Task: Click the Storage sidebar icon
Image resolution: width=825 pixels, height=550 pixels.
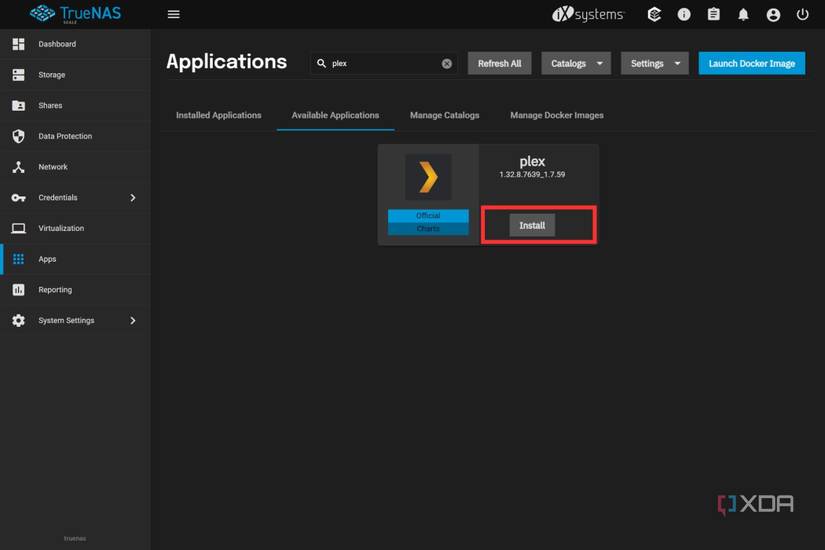Action: (x=18, y=75)
